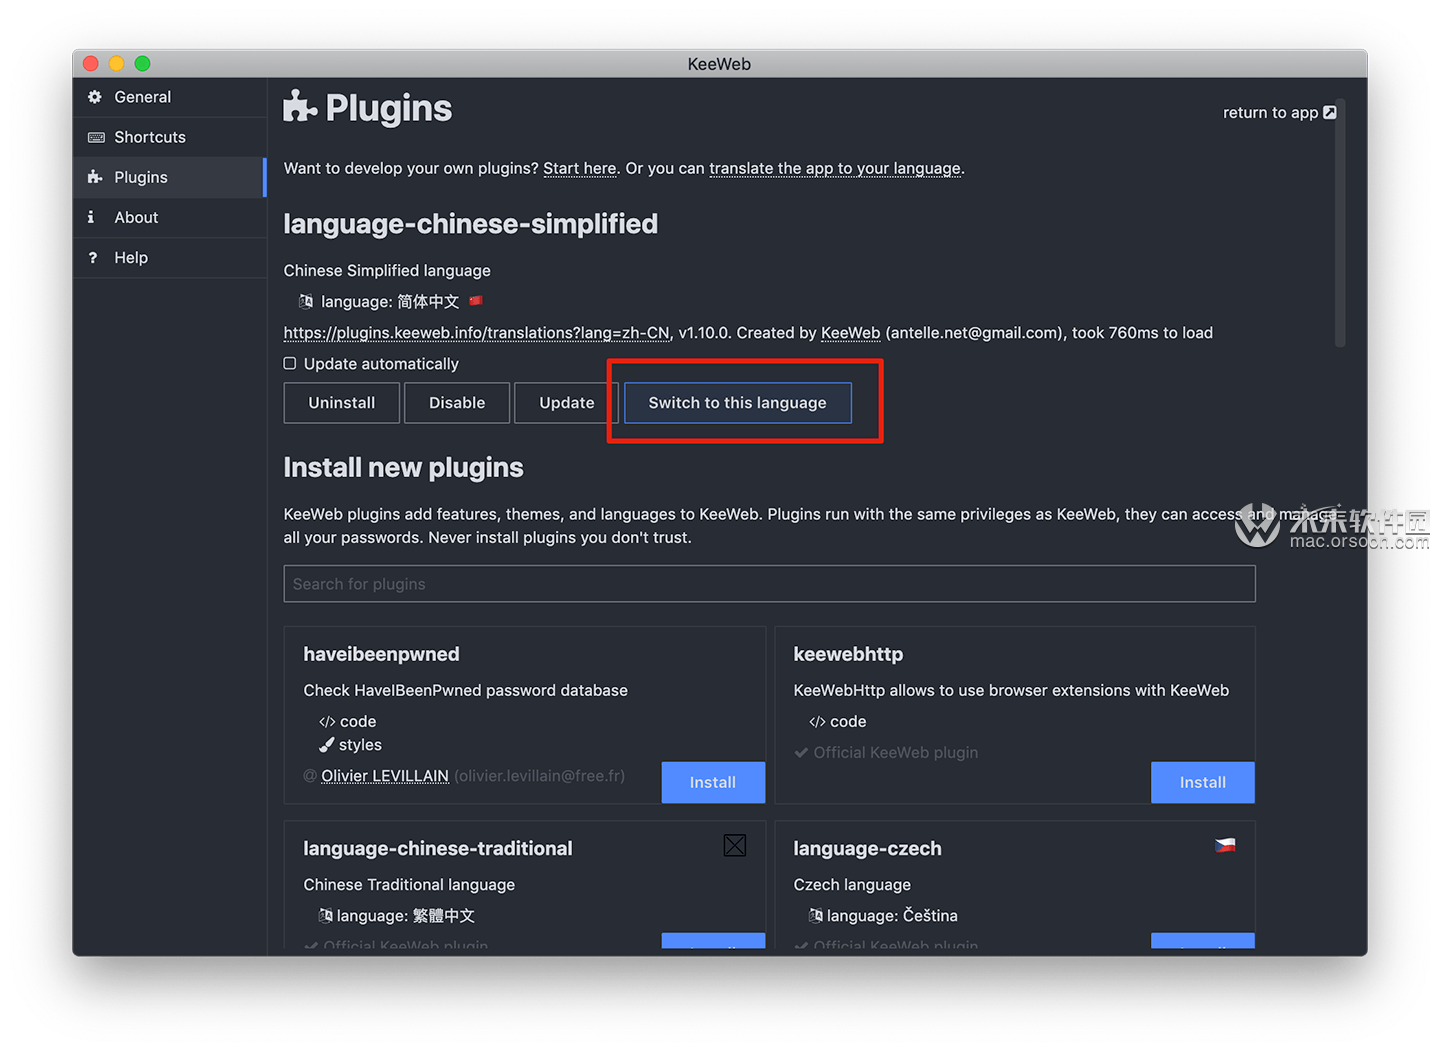Click the KeeWeb author link
Screen dimensions: 1440x1052
pyautogui.click(x=851, y=333)
